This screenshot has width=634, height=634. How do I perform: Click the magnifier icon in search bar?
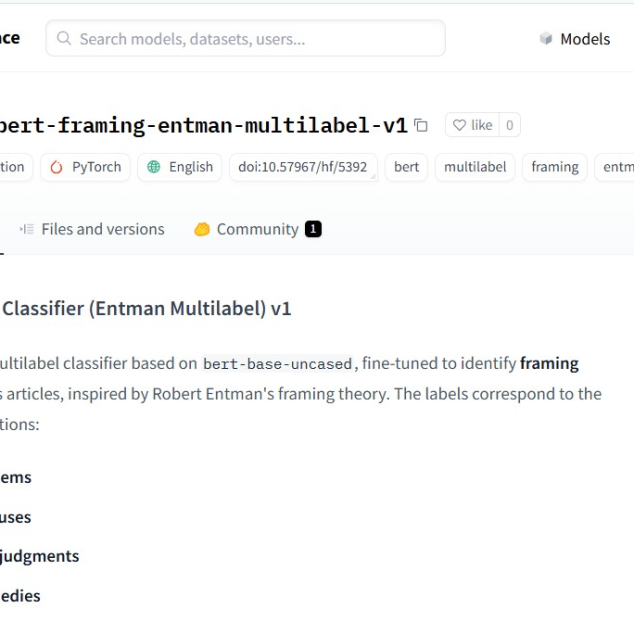pyautogui.click(x=64, y=39)
